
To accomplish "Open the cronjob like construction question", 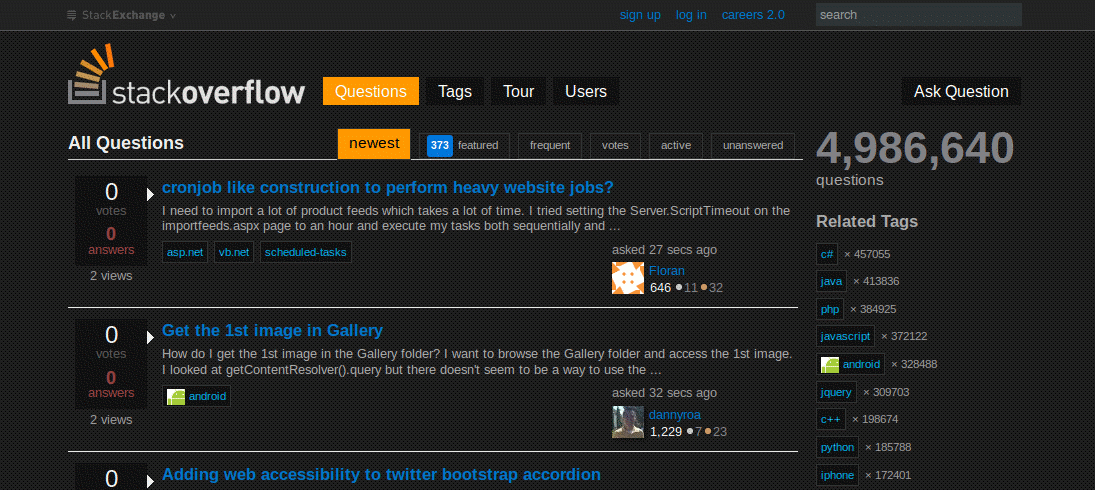I will pos(388,188).
